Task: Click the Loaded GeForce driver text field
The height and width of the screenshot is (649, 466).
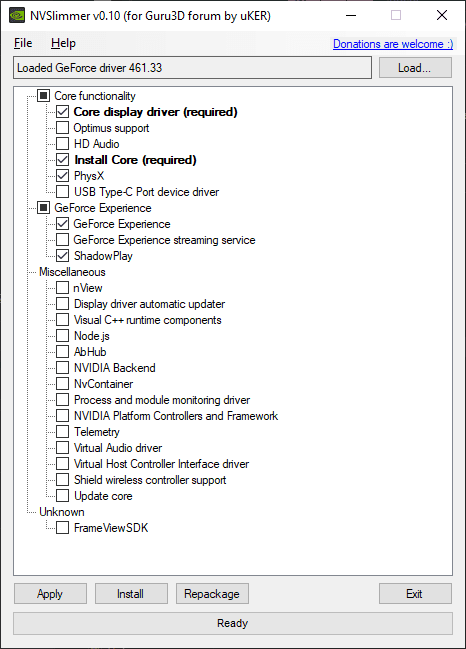Action: [192, 68]
